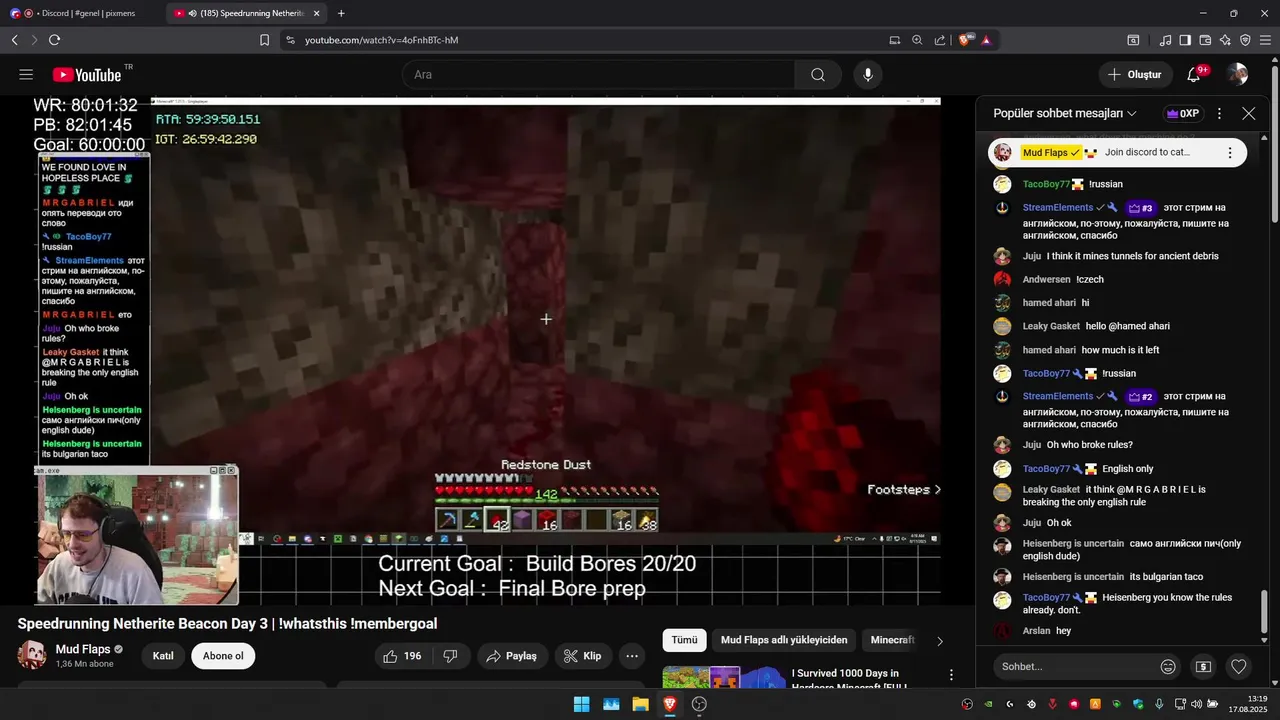Open the Mud Flaps channel name link
The width and height of the screenshot is (1280, 720).
[83, 650]
